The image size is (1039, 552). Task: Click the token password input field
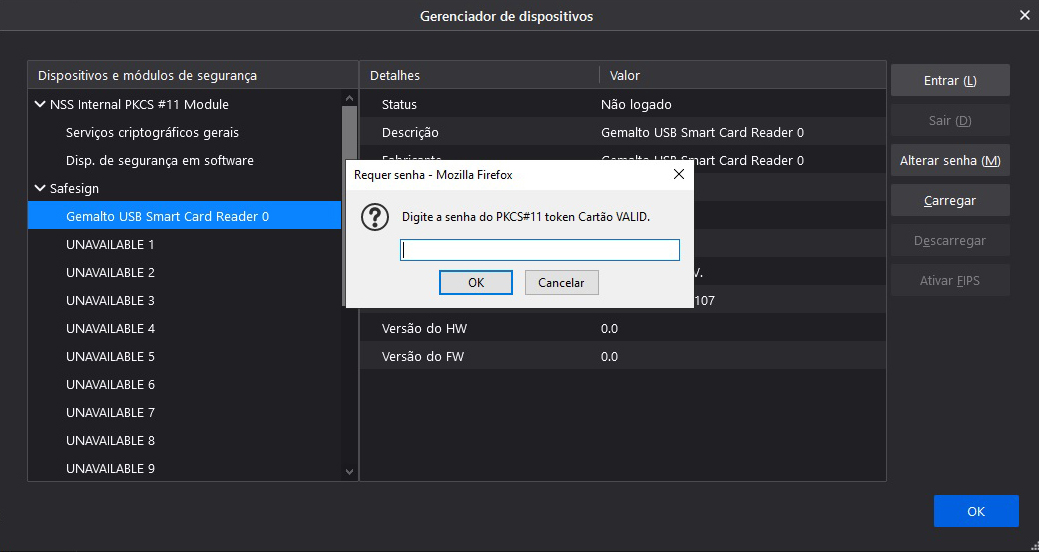point(540,250)
